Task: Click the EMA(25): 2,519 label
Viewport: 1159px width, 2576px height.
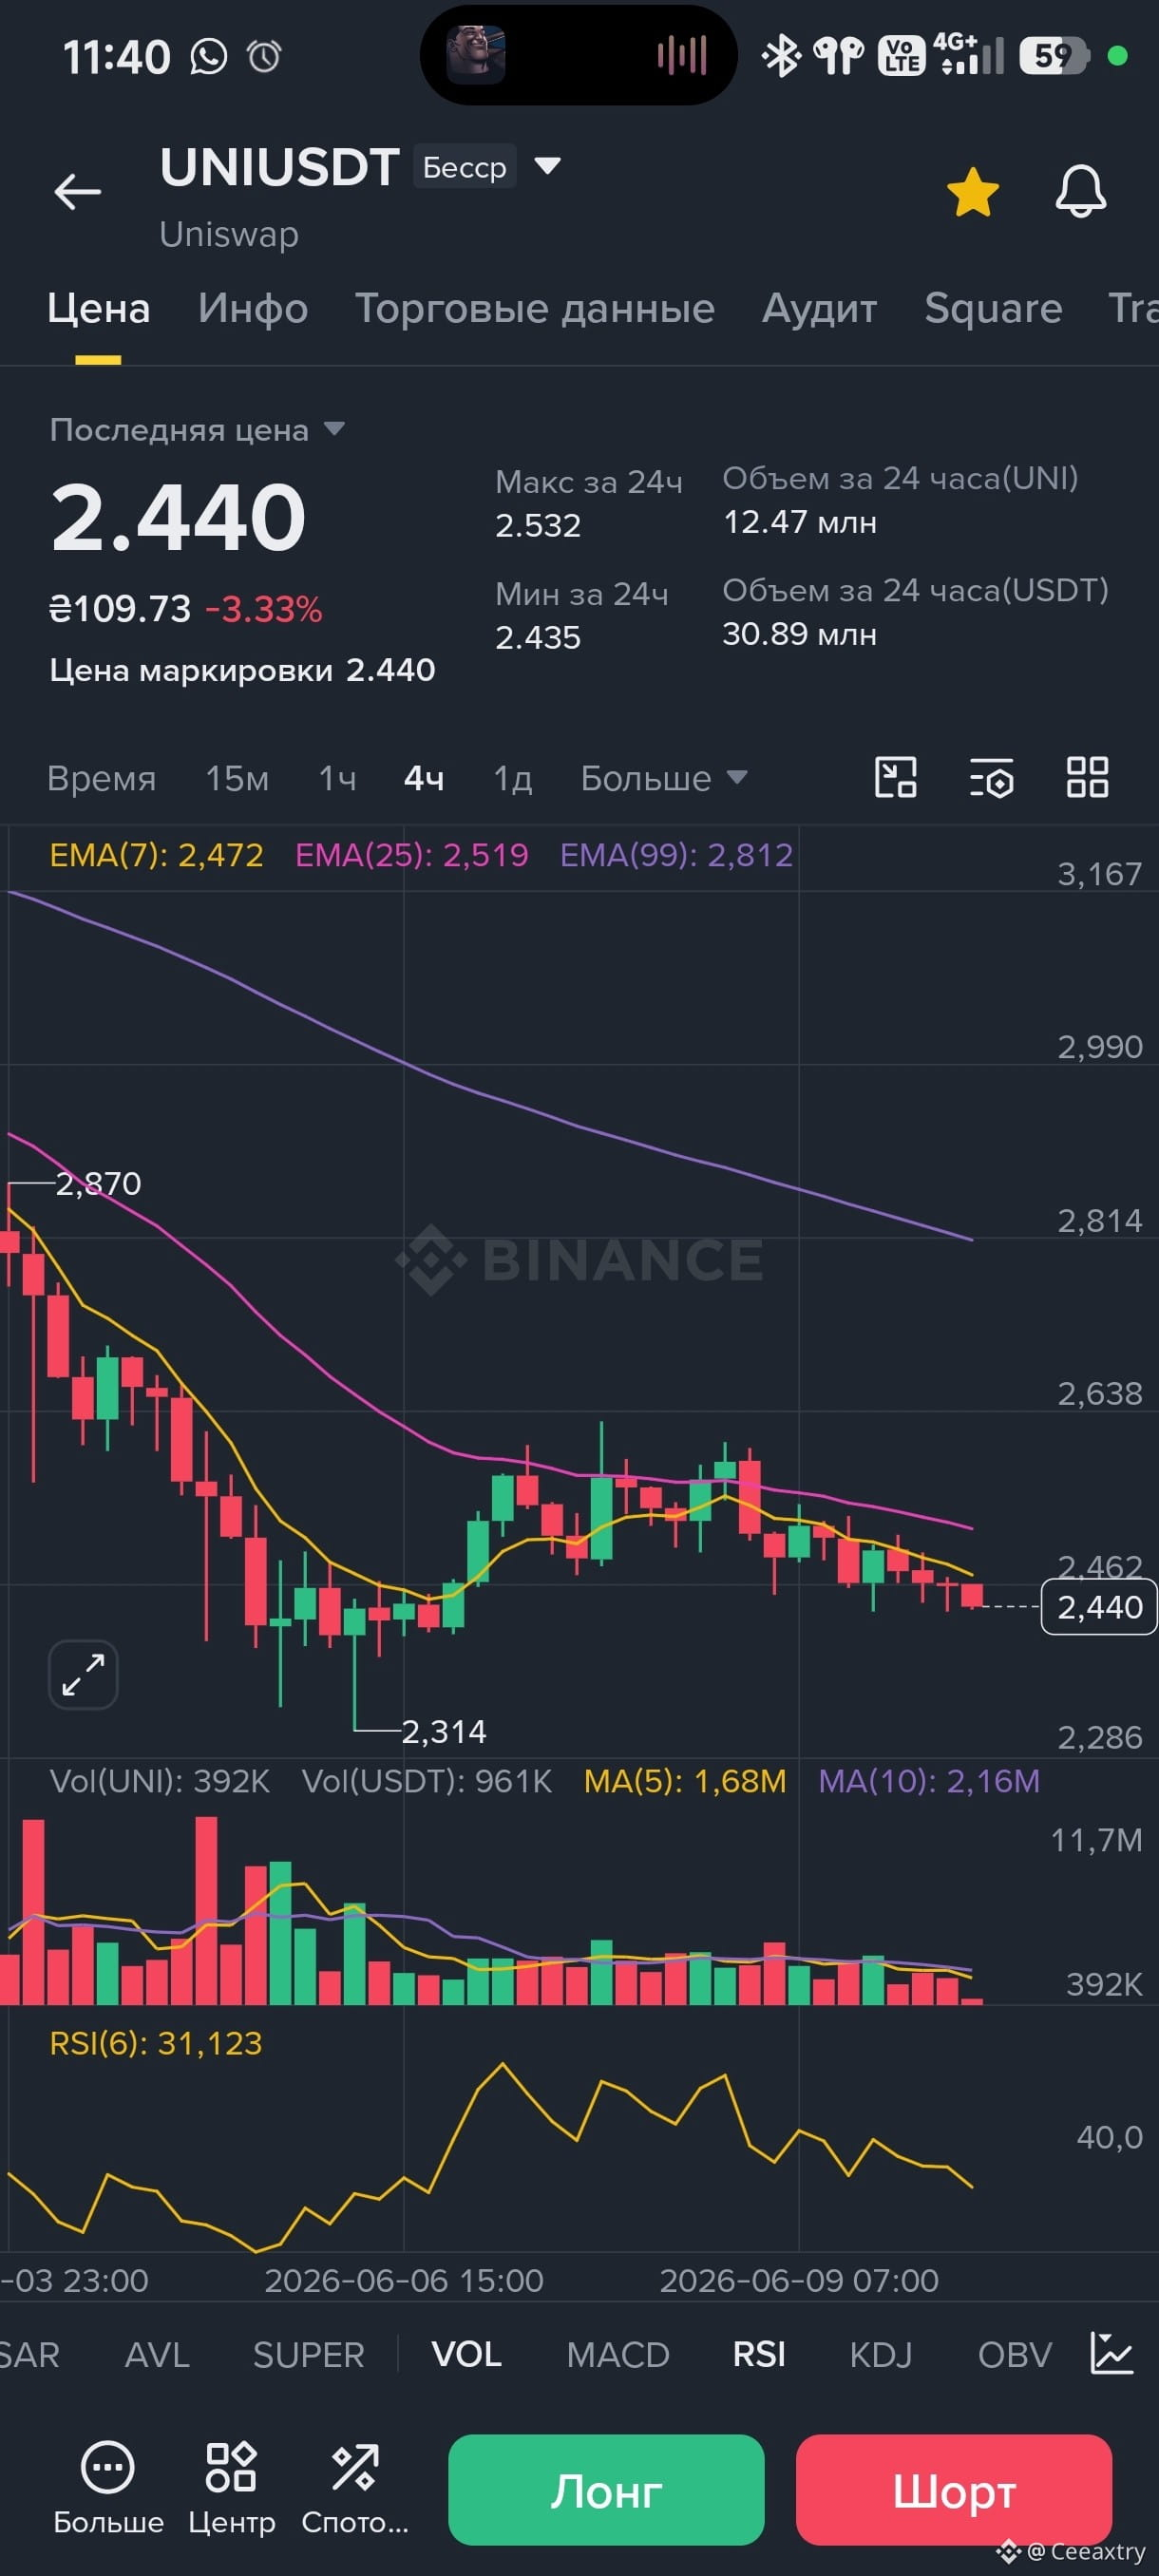Action: (412, 855)
